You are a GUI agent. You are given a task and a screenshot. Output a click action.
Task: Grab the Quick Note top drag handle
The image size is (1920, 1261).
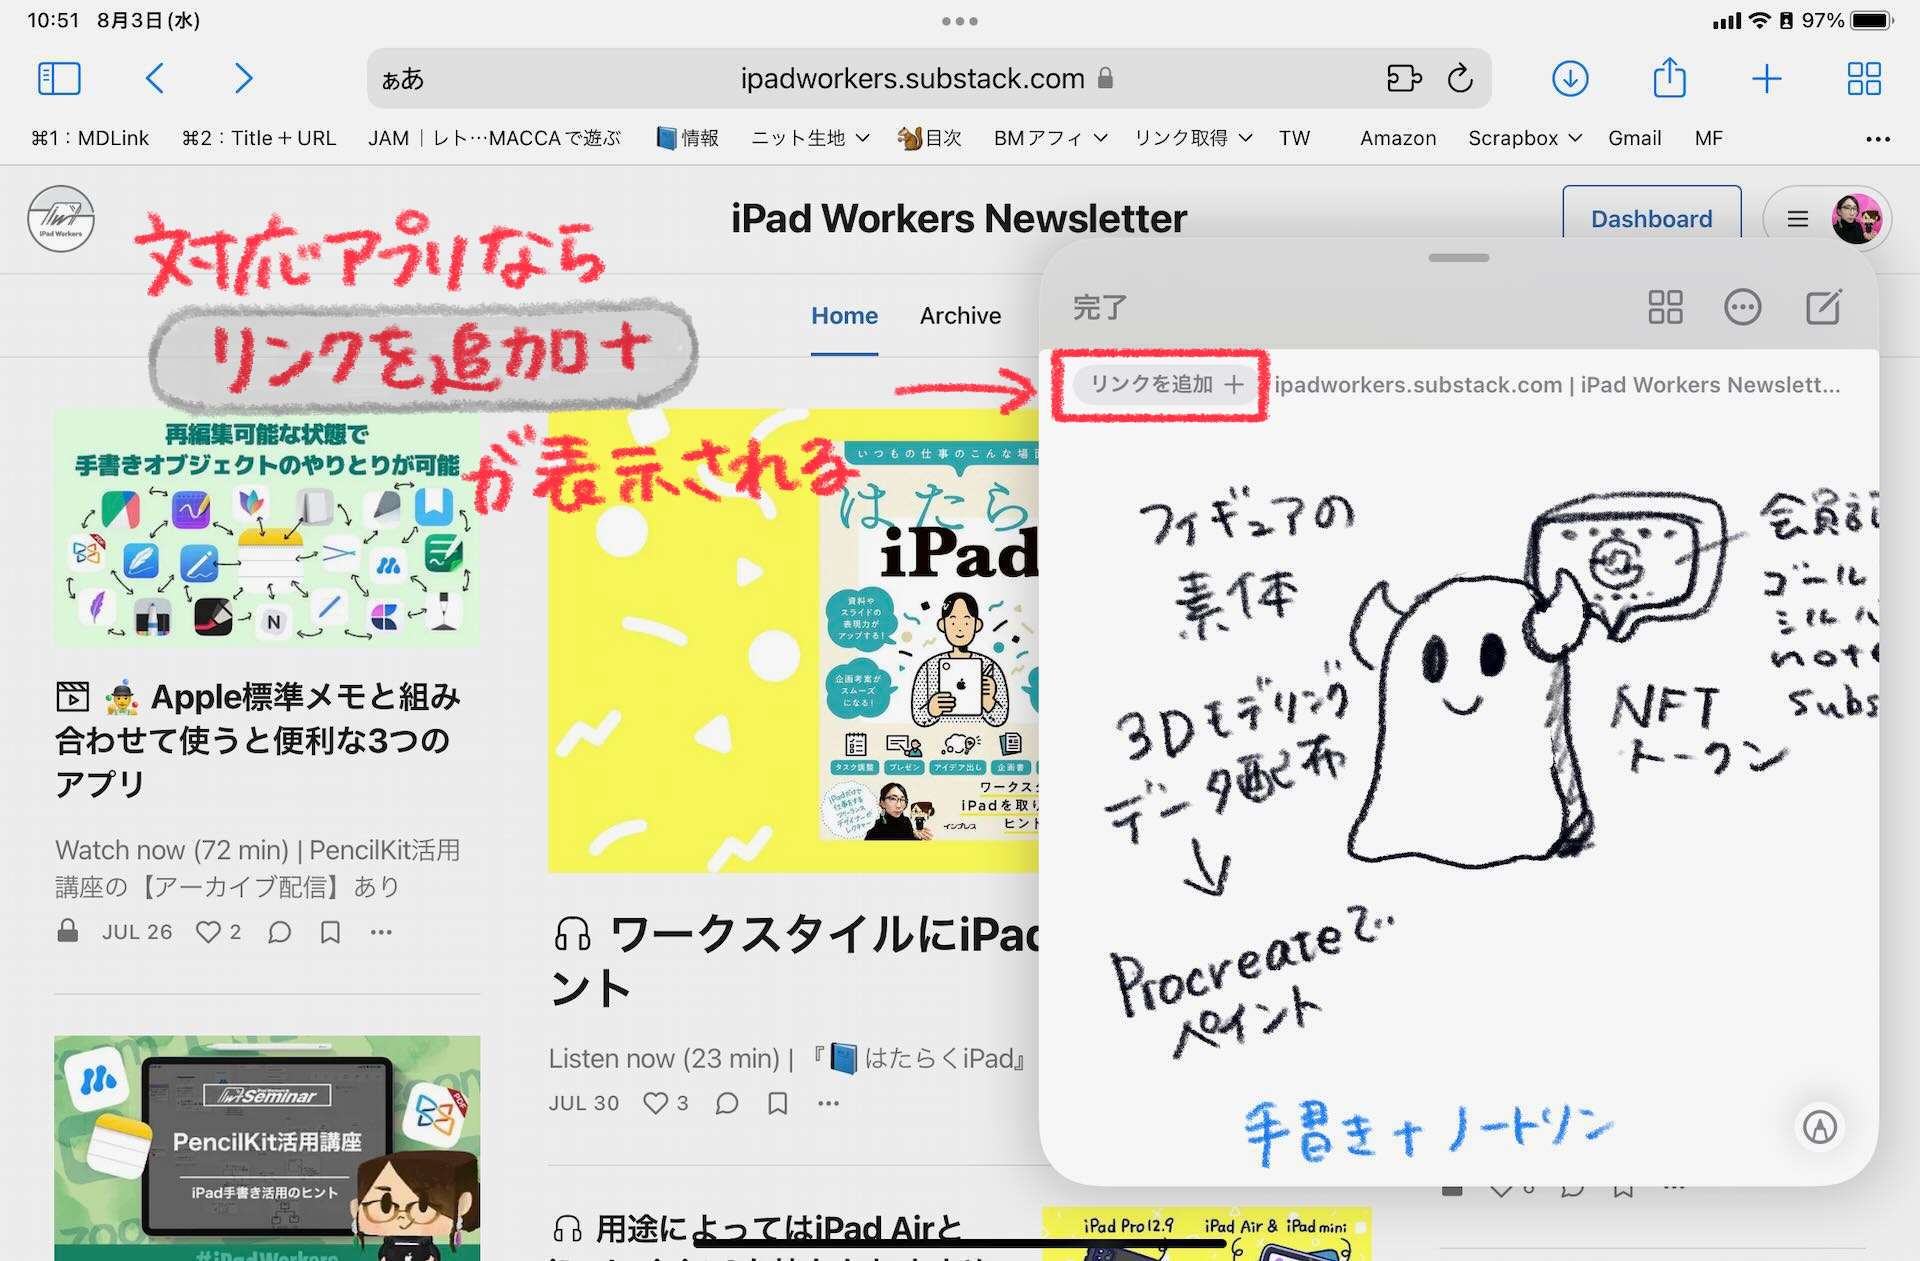click(x=1459, y=258)
